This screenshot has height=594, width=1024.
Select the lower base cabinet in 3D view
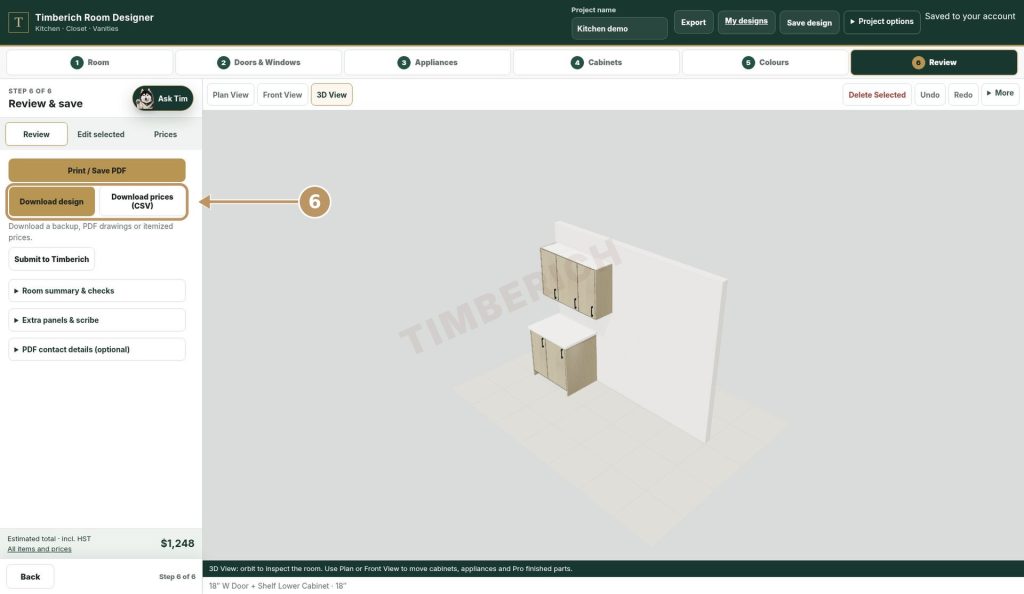(x=563, y=356)
